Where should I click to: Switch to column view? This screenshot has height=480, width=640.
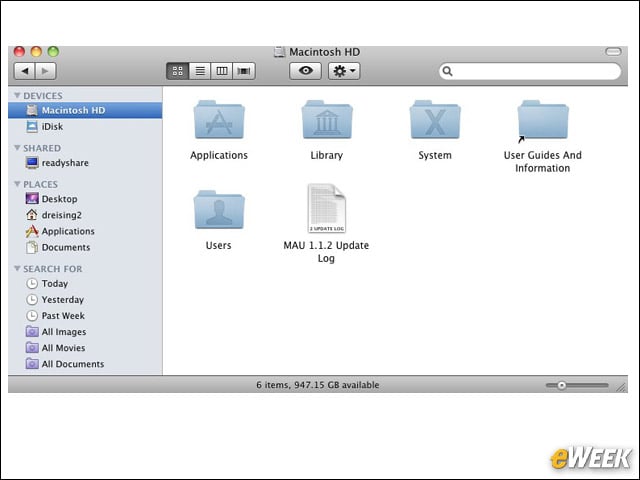coord(222,71)
